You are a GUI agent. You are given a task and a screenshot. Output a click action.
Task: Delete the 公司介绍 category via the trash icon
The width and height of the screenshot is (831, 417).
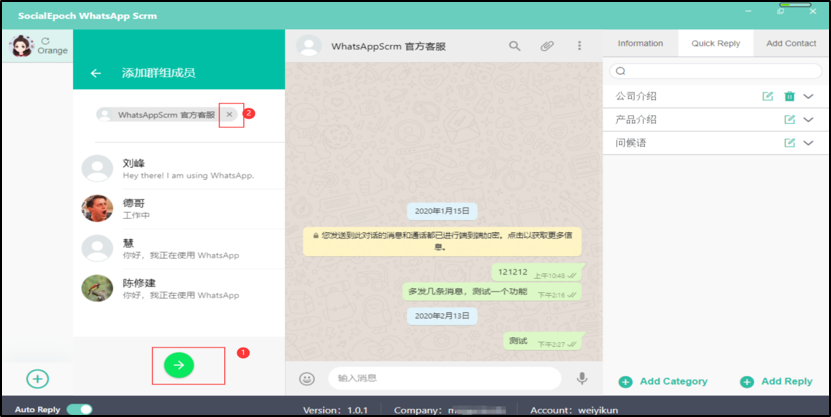[x=790, y=96]
